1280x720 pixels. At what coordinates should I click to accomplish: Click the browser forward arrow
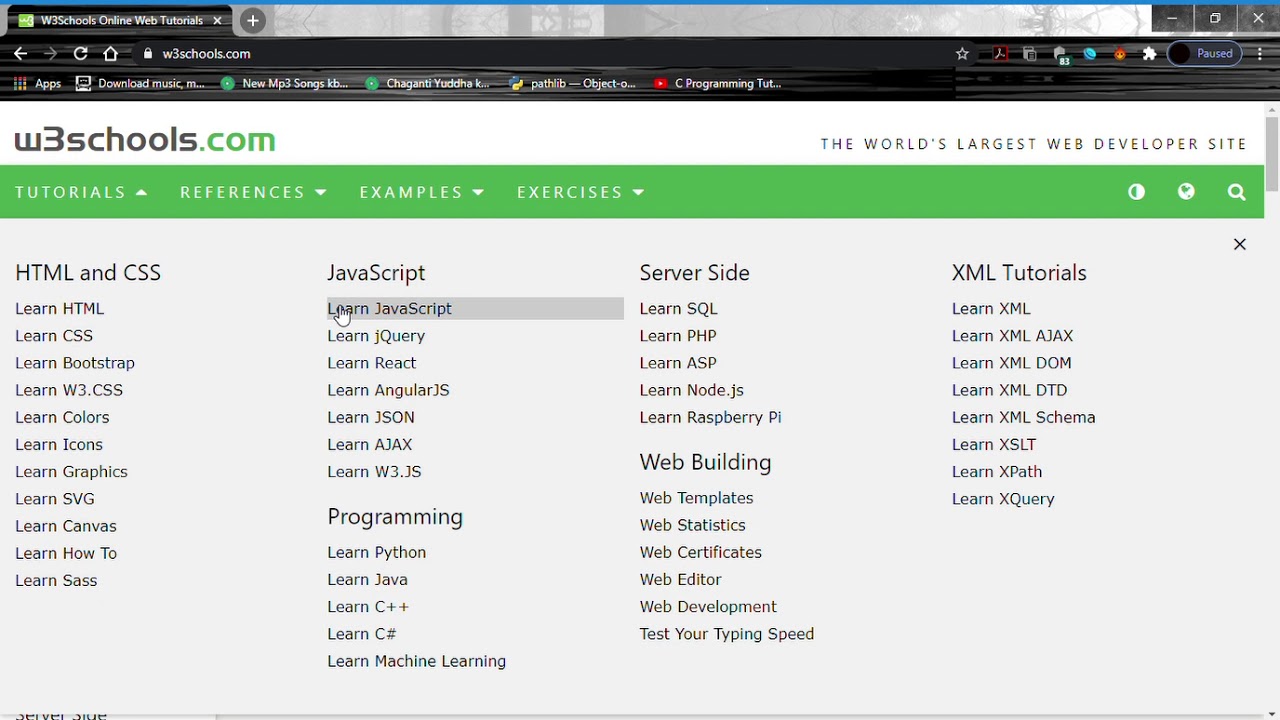pyautogui.click(x=51, y=54)
